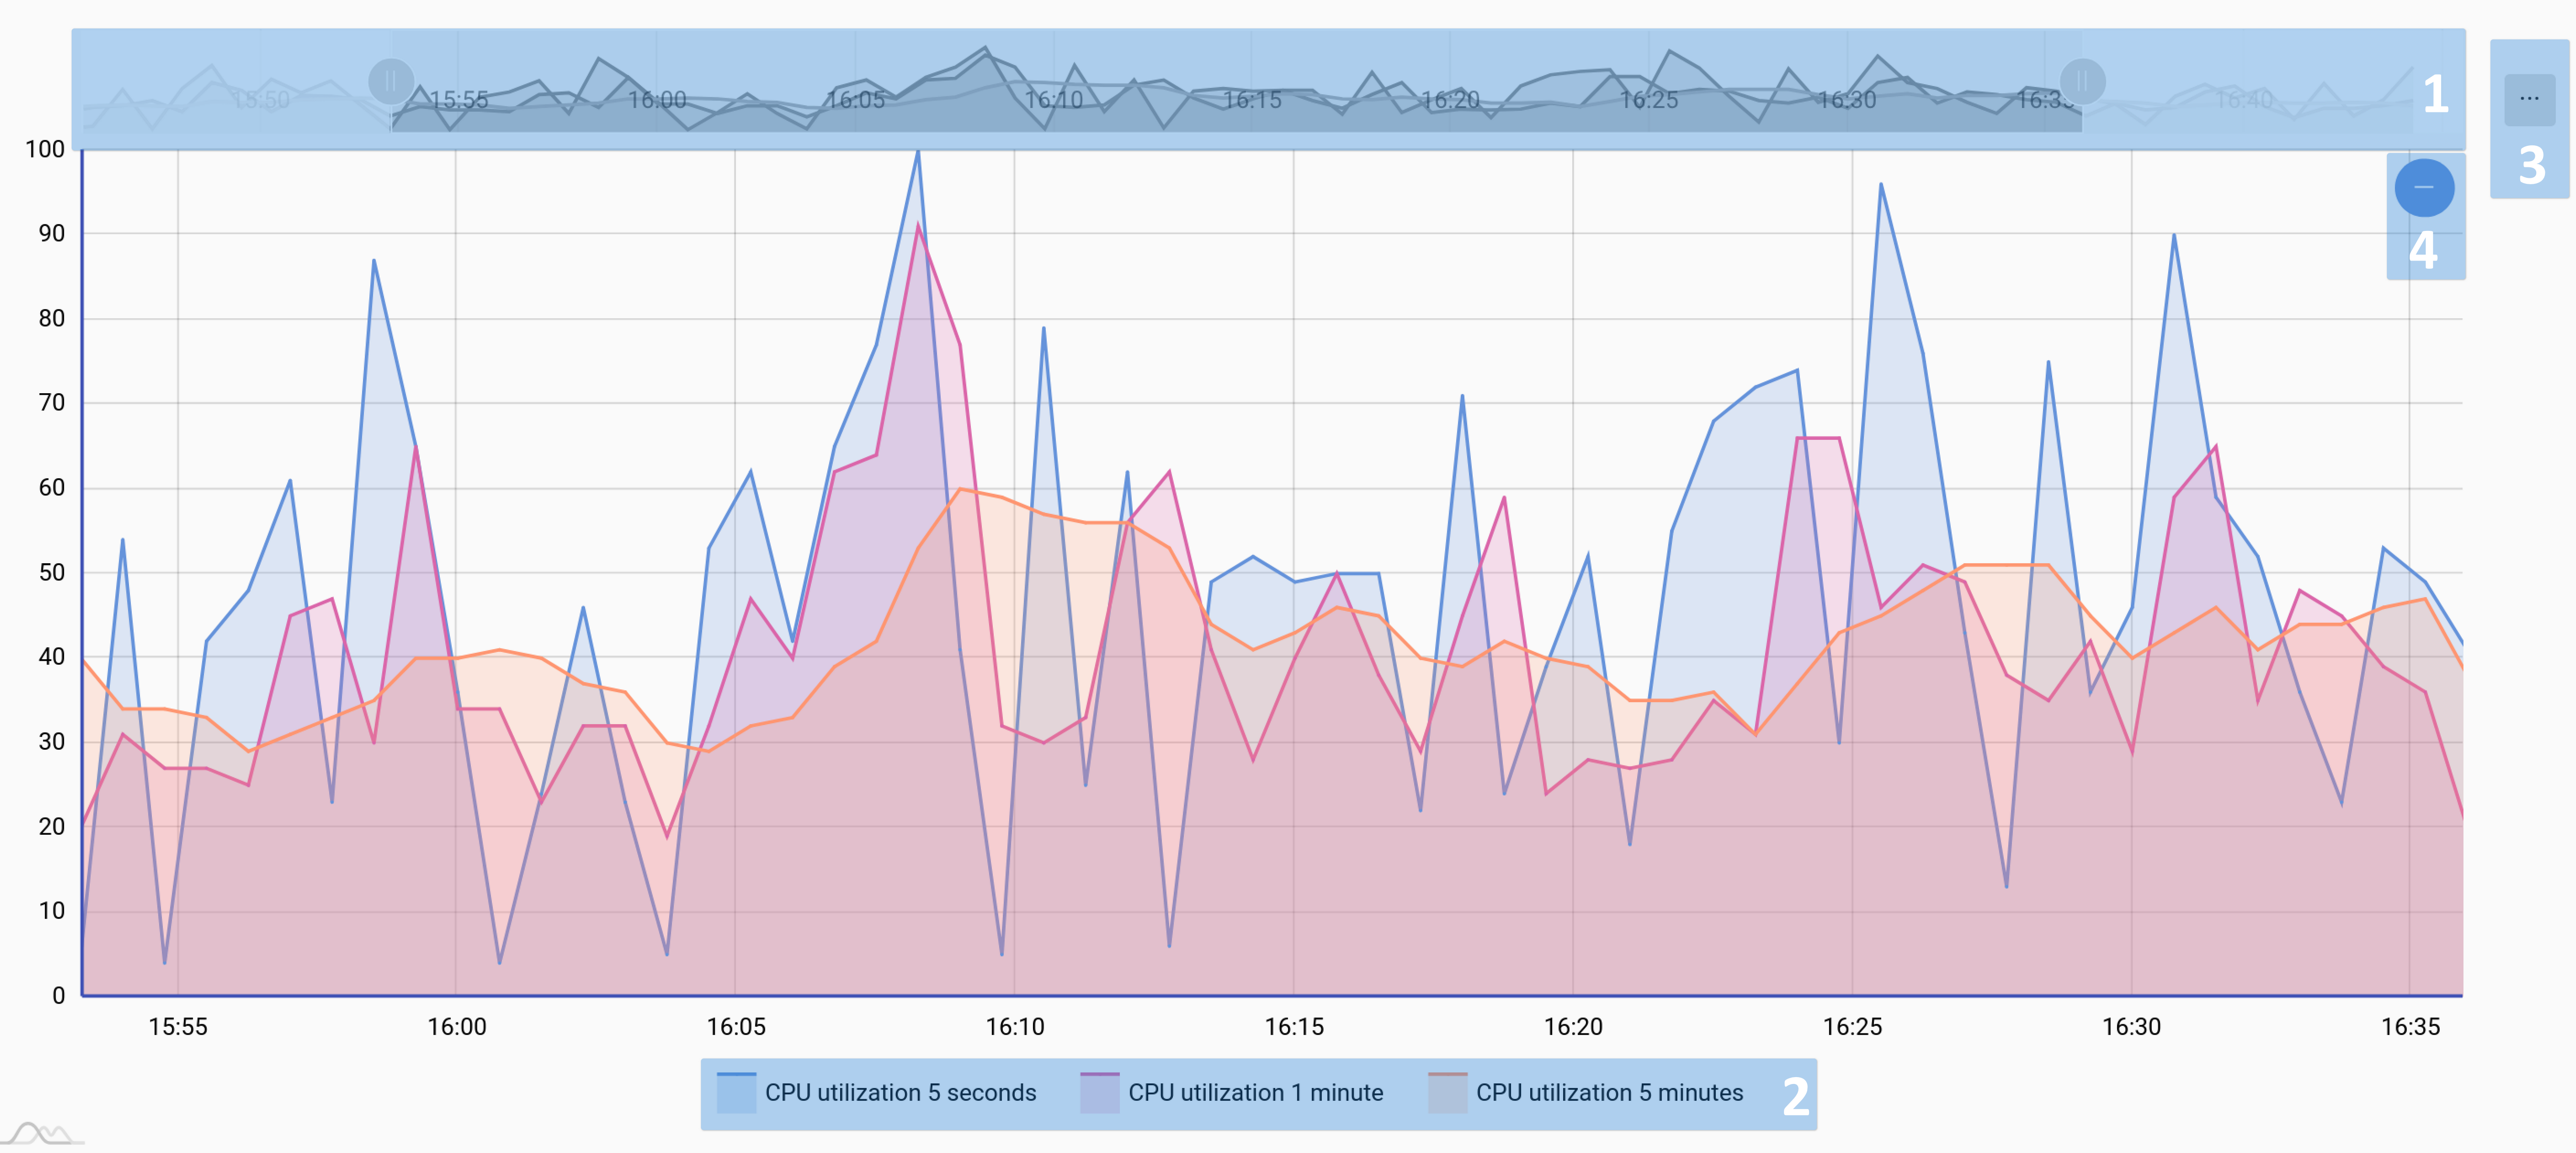
Task: Toggle the CPU utilization 1 minute series label
Action: tap(1255, 1093)
